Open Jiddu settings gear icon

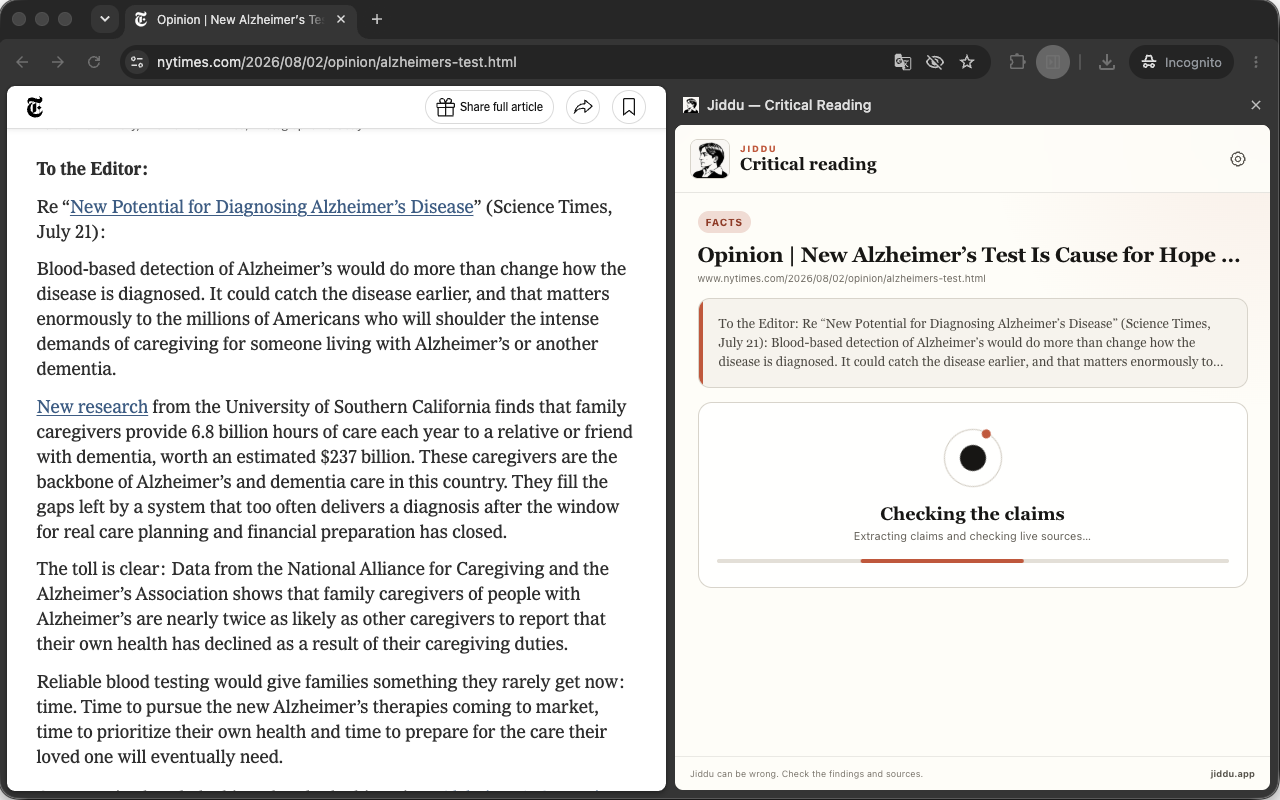[x=1238, y=159]
